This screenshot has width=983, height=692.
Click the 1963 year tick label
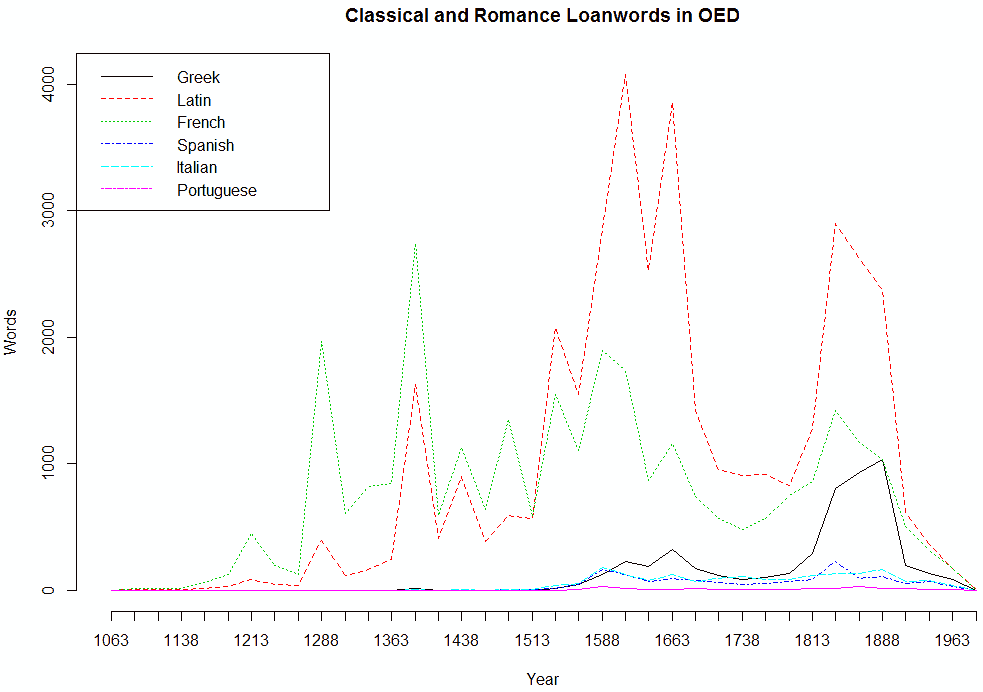pos(951,640)
